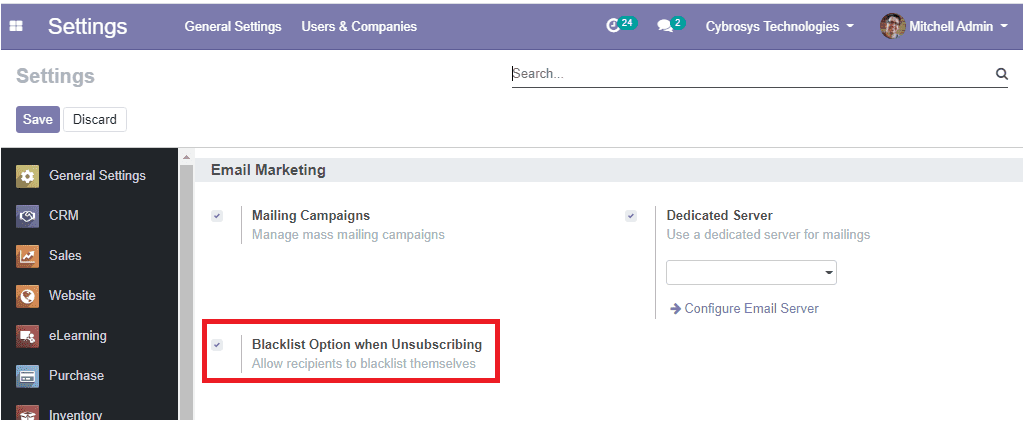This screenshot has height=421, width=1024.
Task: Open Website settings globe icon
Action: coord(27,296)
